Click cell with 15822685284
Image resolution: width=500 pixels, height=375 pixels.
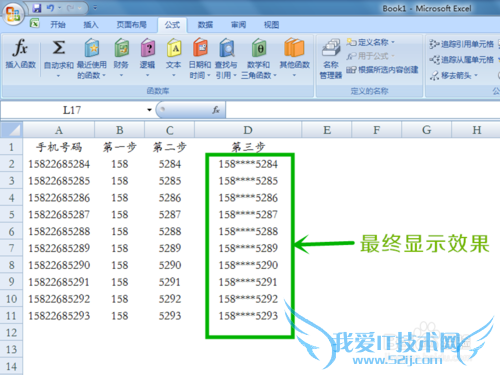(x=59, y=164)
